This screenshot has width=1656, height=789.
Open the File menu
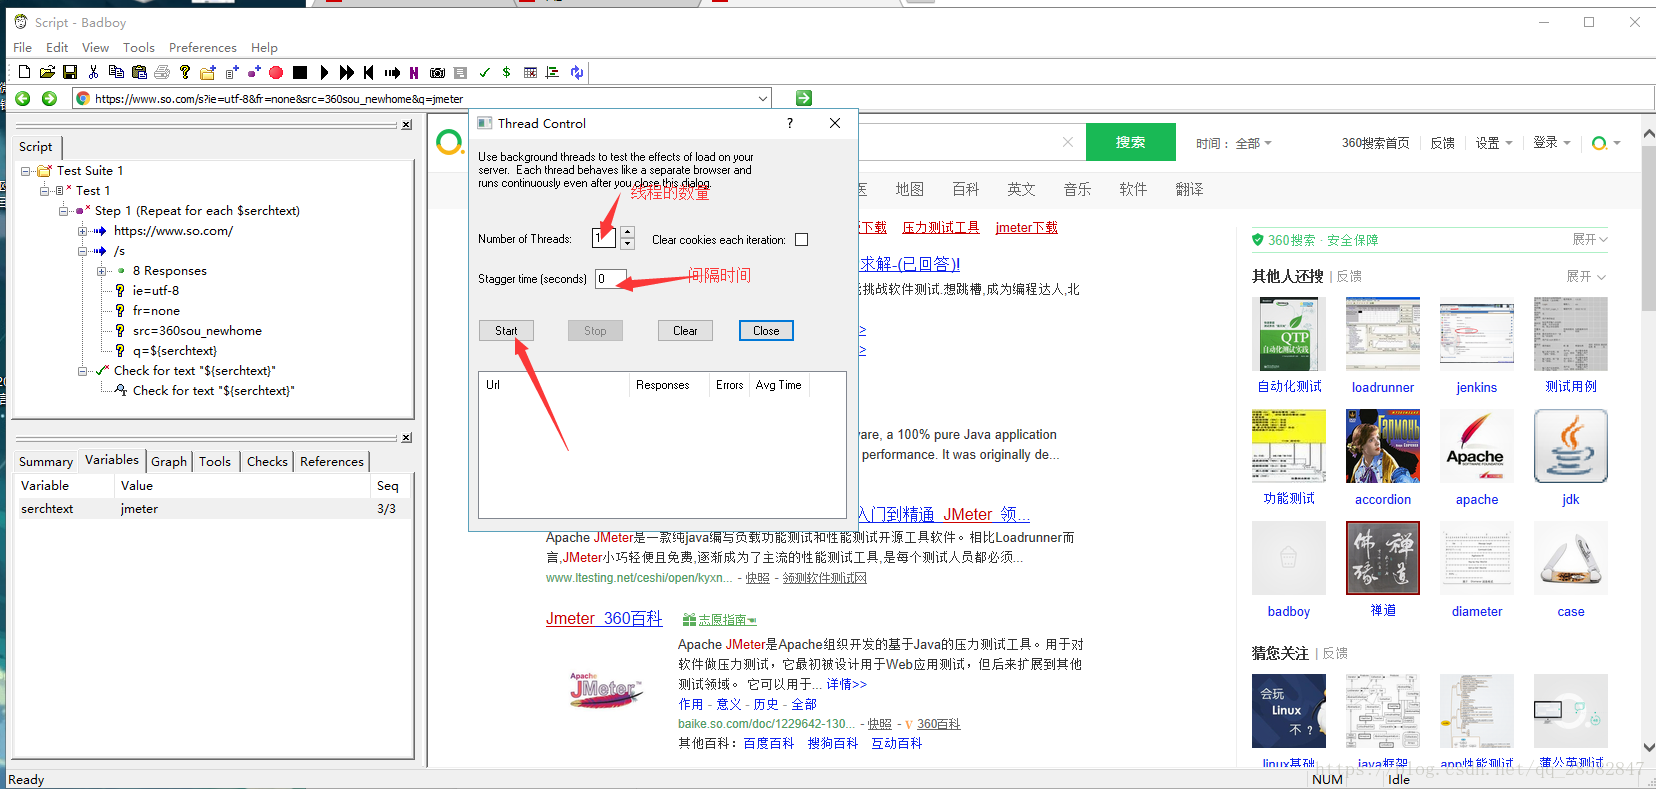coord(22,47)
